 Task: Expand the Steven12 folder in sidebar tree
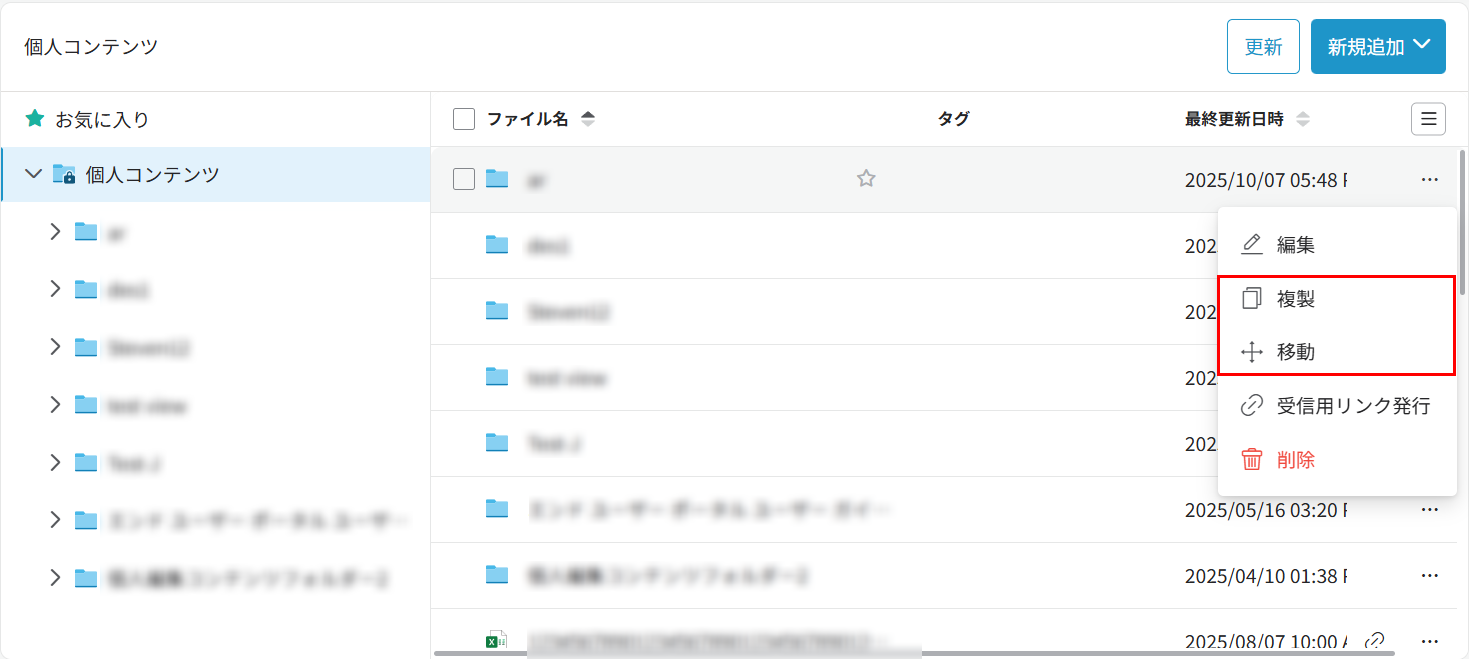click(55, 347)
